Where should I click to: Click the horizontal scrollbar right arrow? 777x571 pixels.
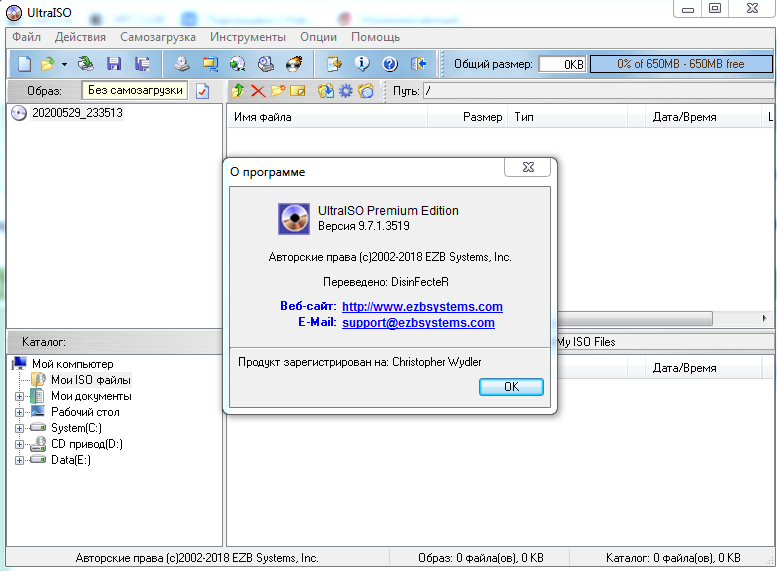[x=765, y=318]
